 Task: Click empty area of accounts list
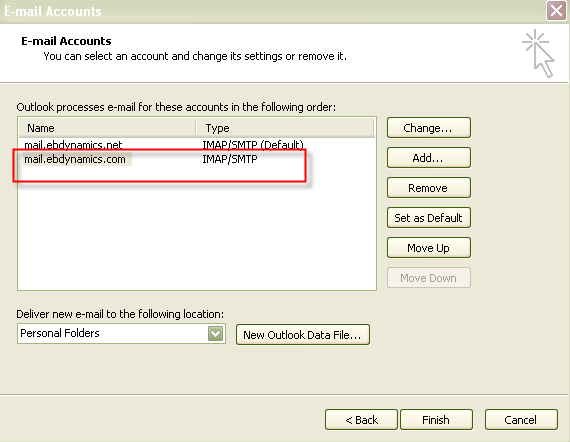196,236
